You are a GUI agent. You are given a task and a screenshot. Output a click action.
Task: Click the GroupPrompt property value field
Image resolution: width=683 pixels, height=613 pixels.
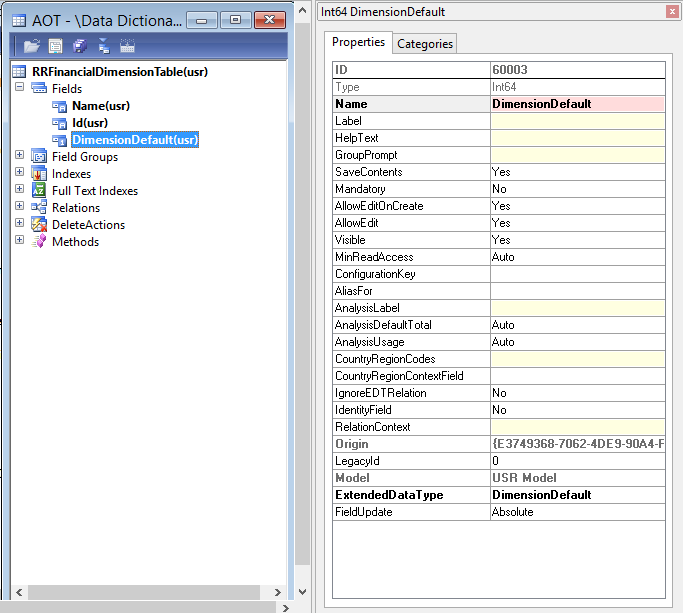pos(578,155)
